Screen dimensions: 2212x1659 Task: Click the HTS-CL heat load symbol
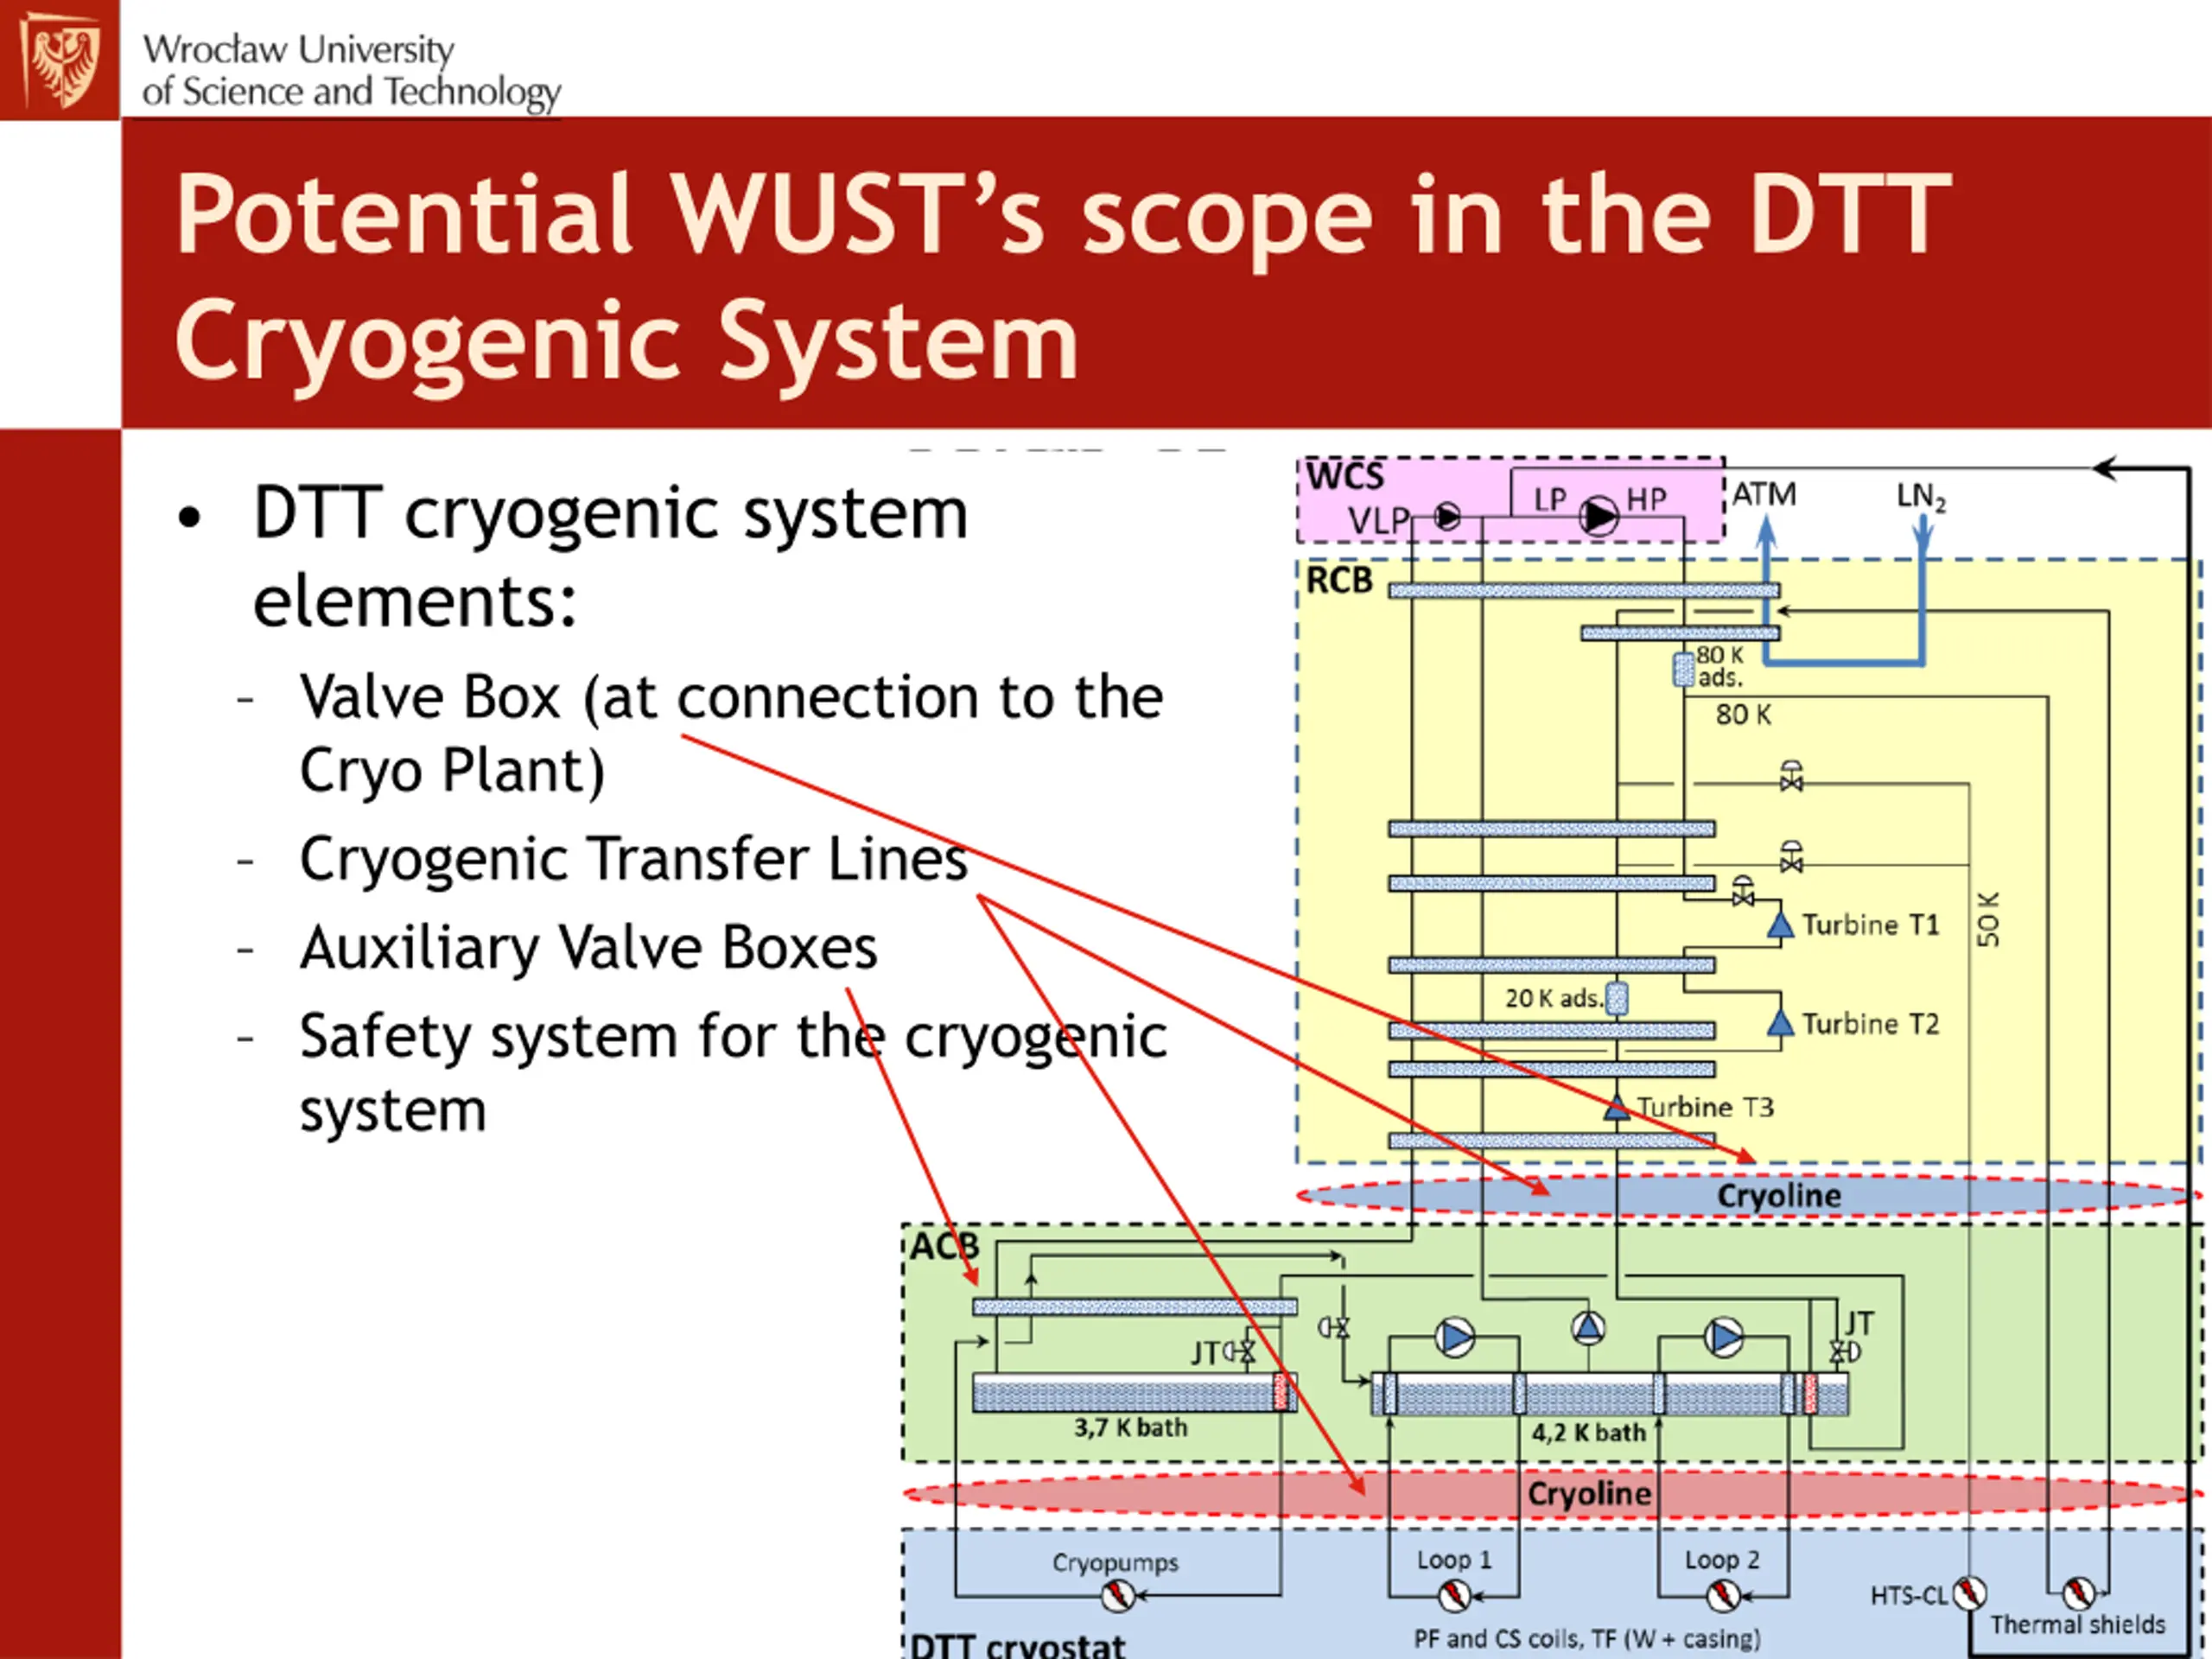point(1969,1592)
